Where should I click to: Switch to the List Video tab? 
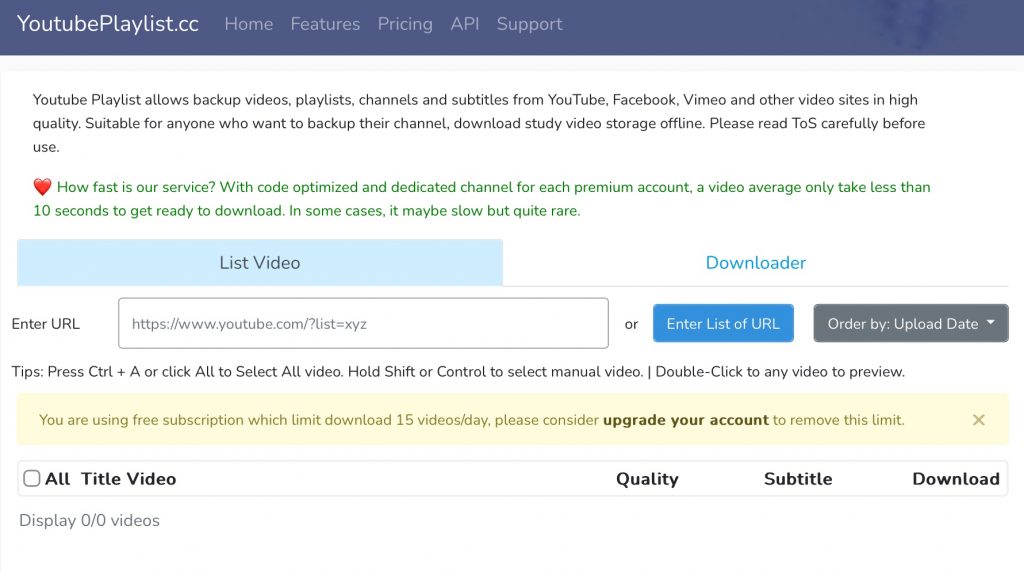click(260, 263)
